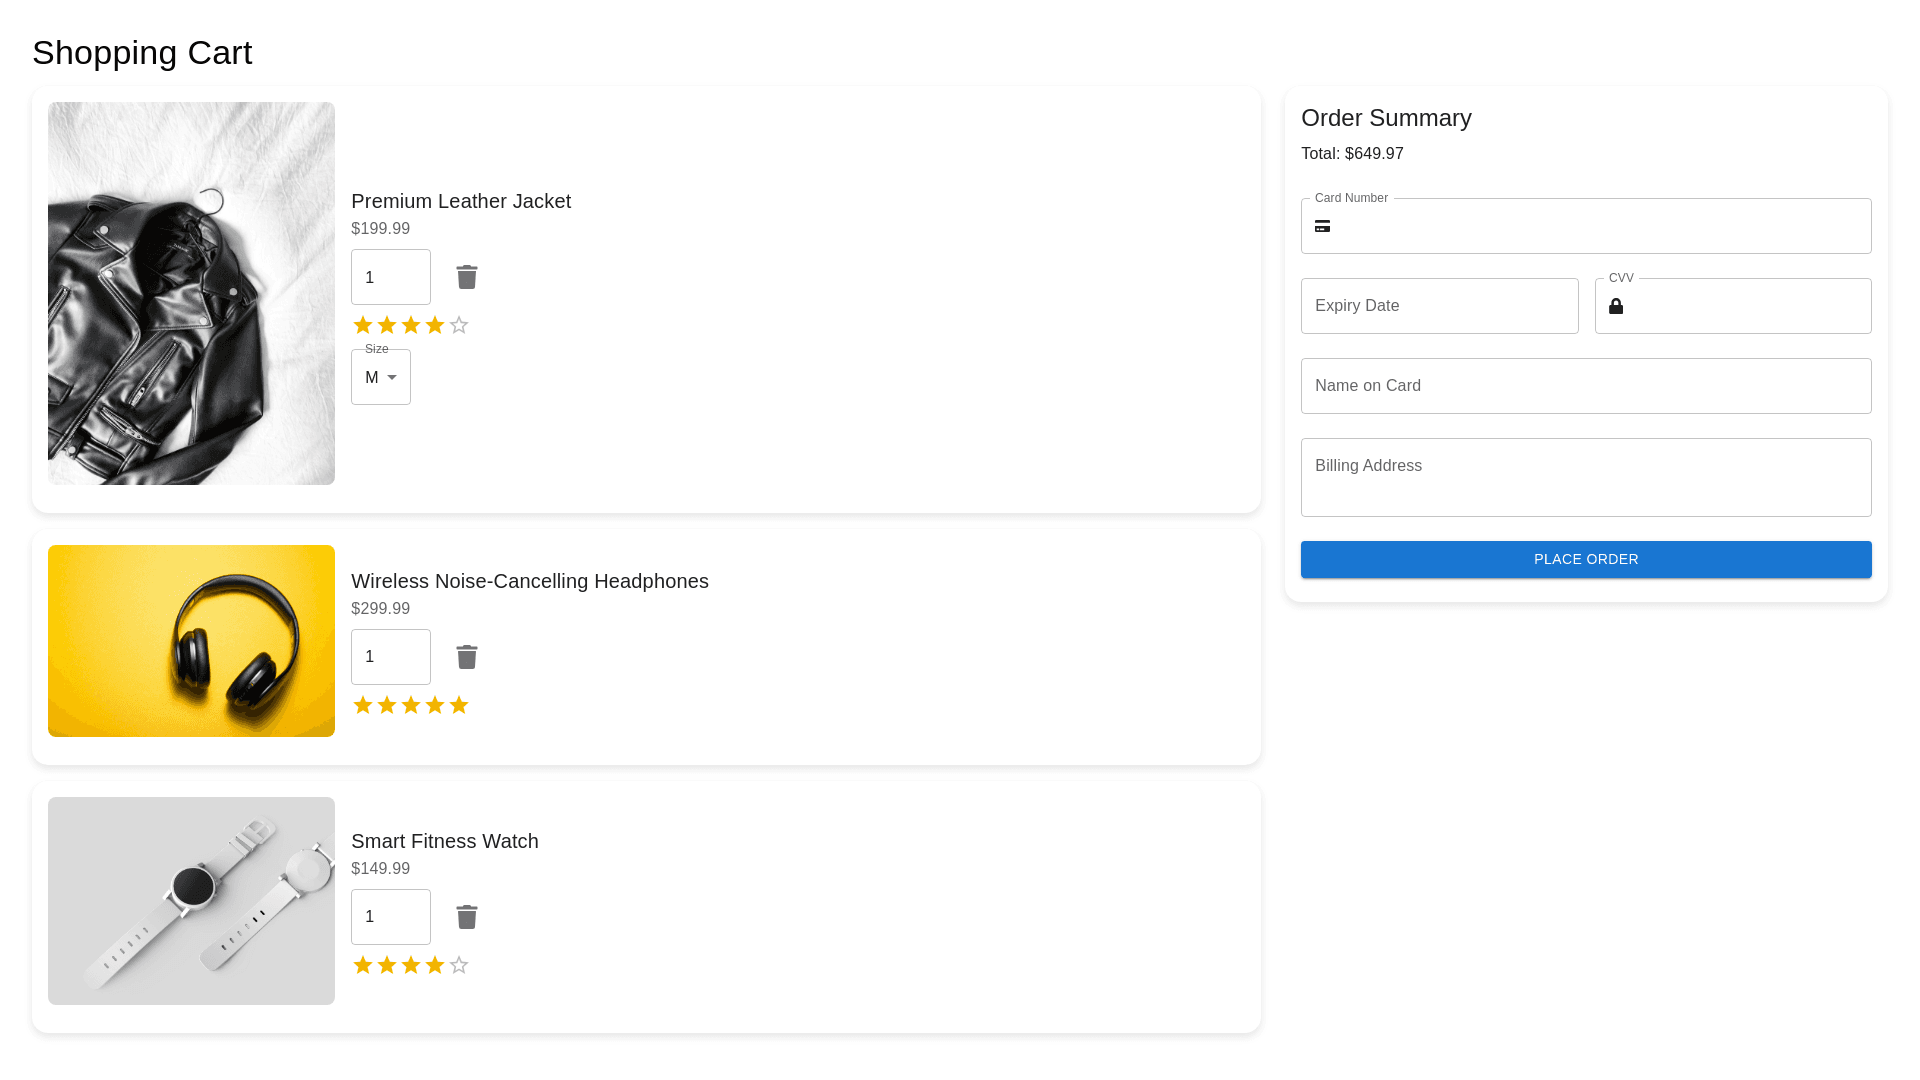Remove Wireless Headphones with trash icon
1920x1080 pixels.
pos(467,657)
